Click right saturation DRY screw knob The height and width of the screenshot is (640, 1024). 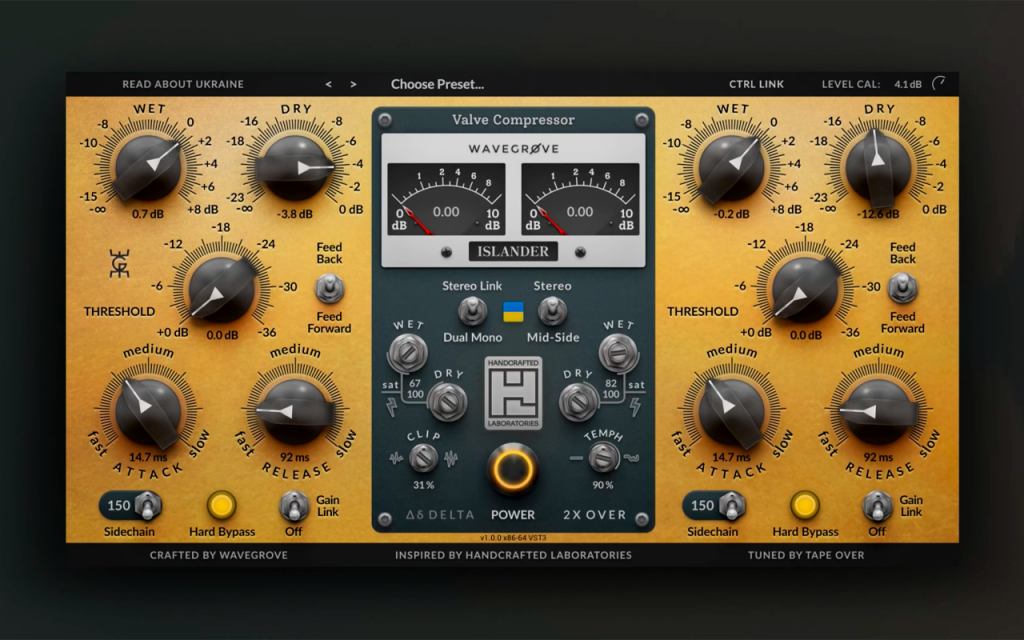click(579, 402)
